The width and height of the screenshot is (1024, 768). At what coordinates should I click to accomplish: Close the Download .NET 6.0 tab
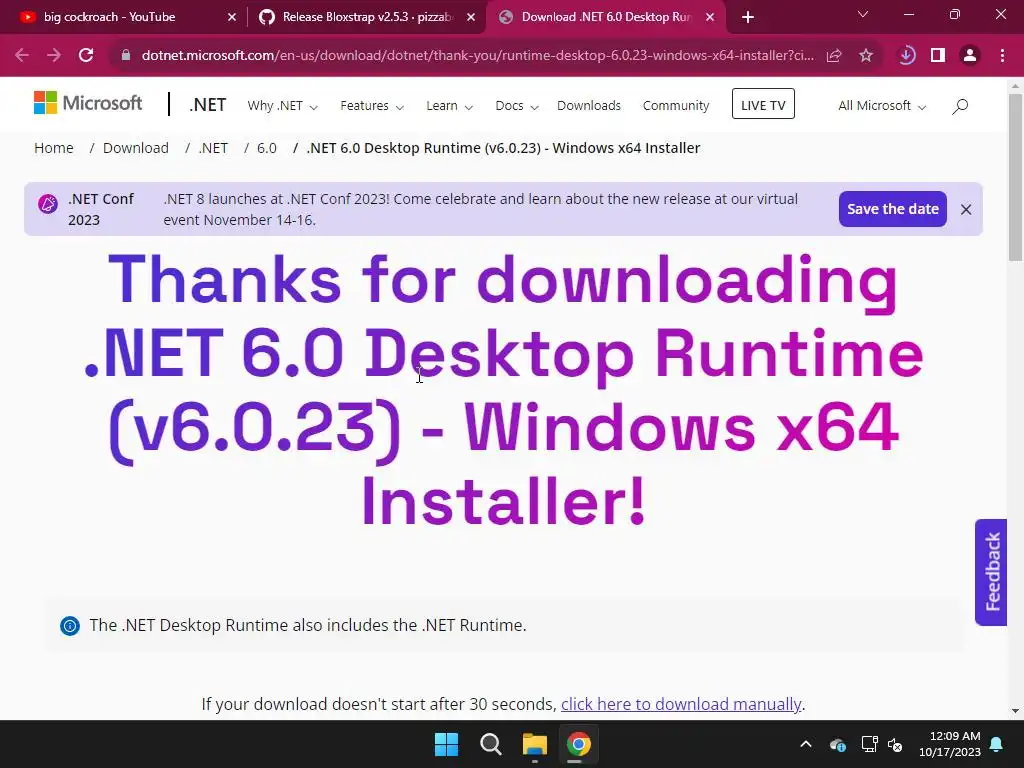pyautogui.click(x=710, y=18)
